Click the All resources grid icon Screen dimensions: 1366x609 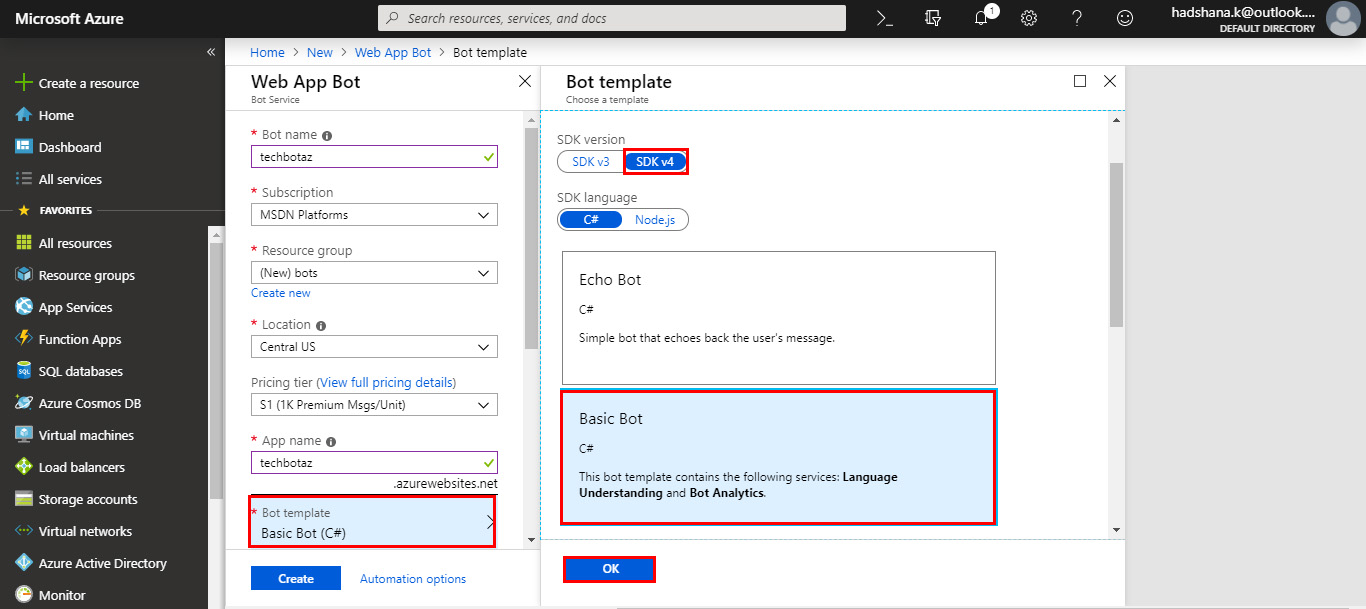[24, 243]
